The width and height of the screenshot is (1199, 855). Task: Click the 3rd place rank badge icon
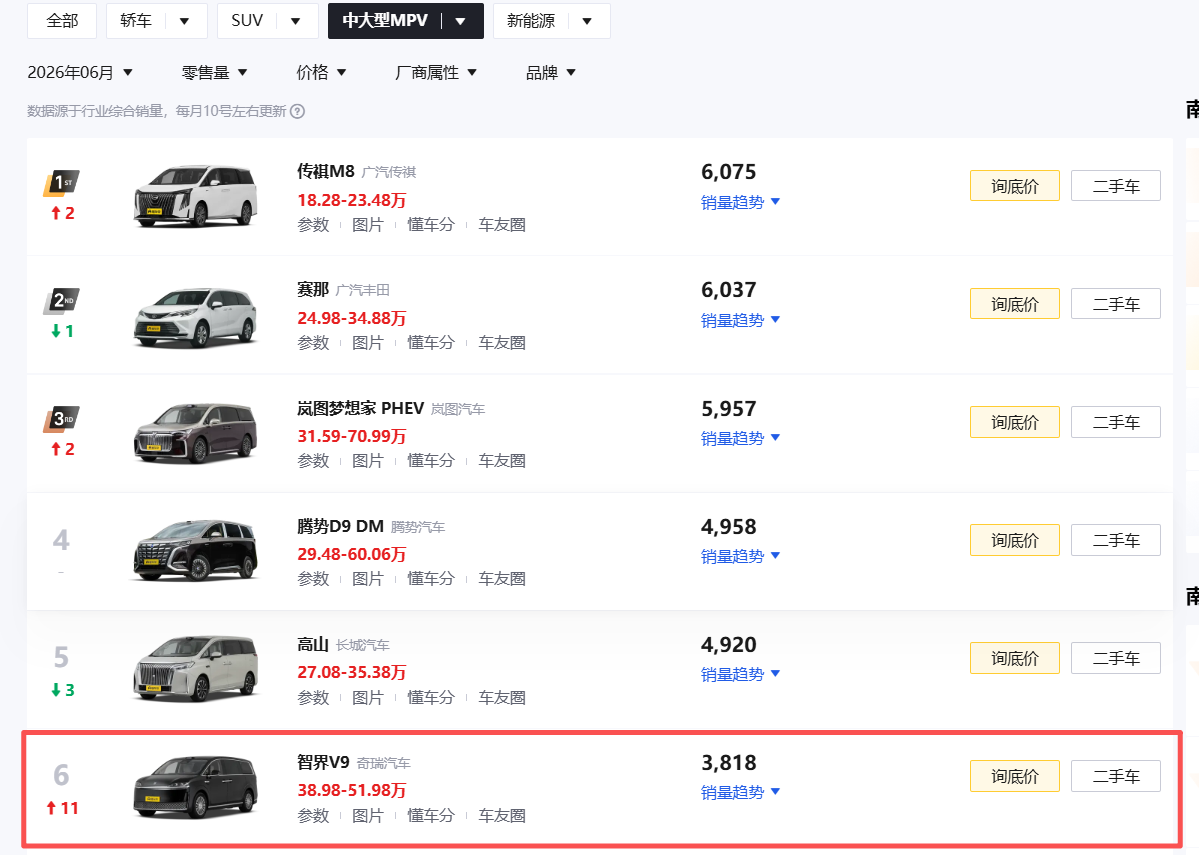click(61, 418)
